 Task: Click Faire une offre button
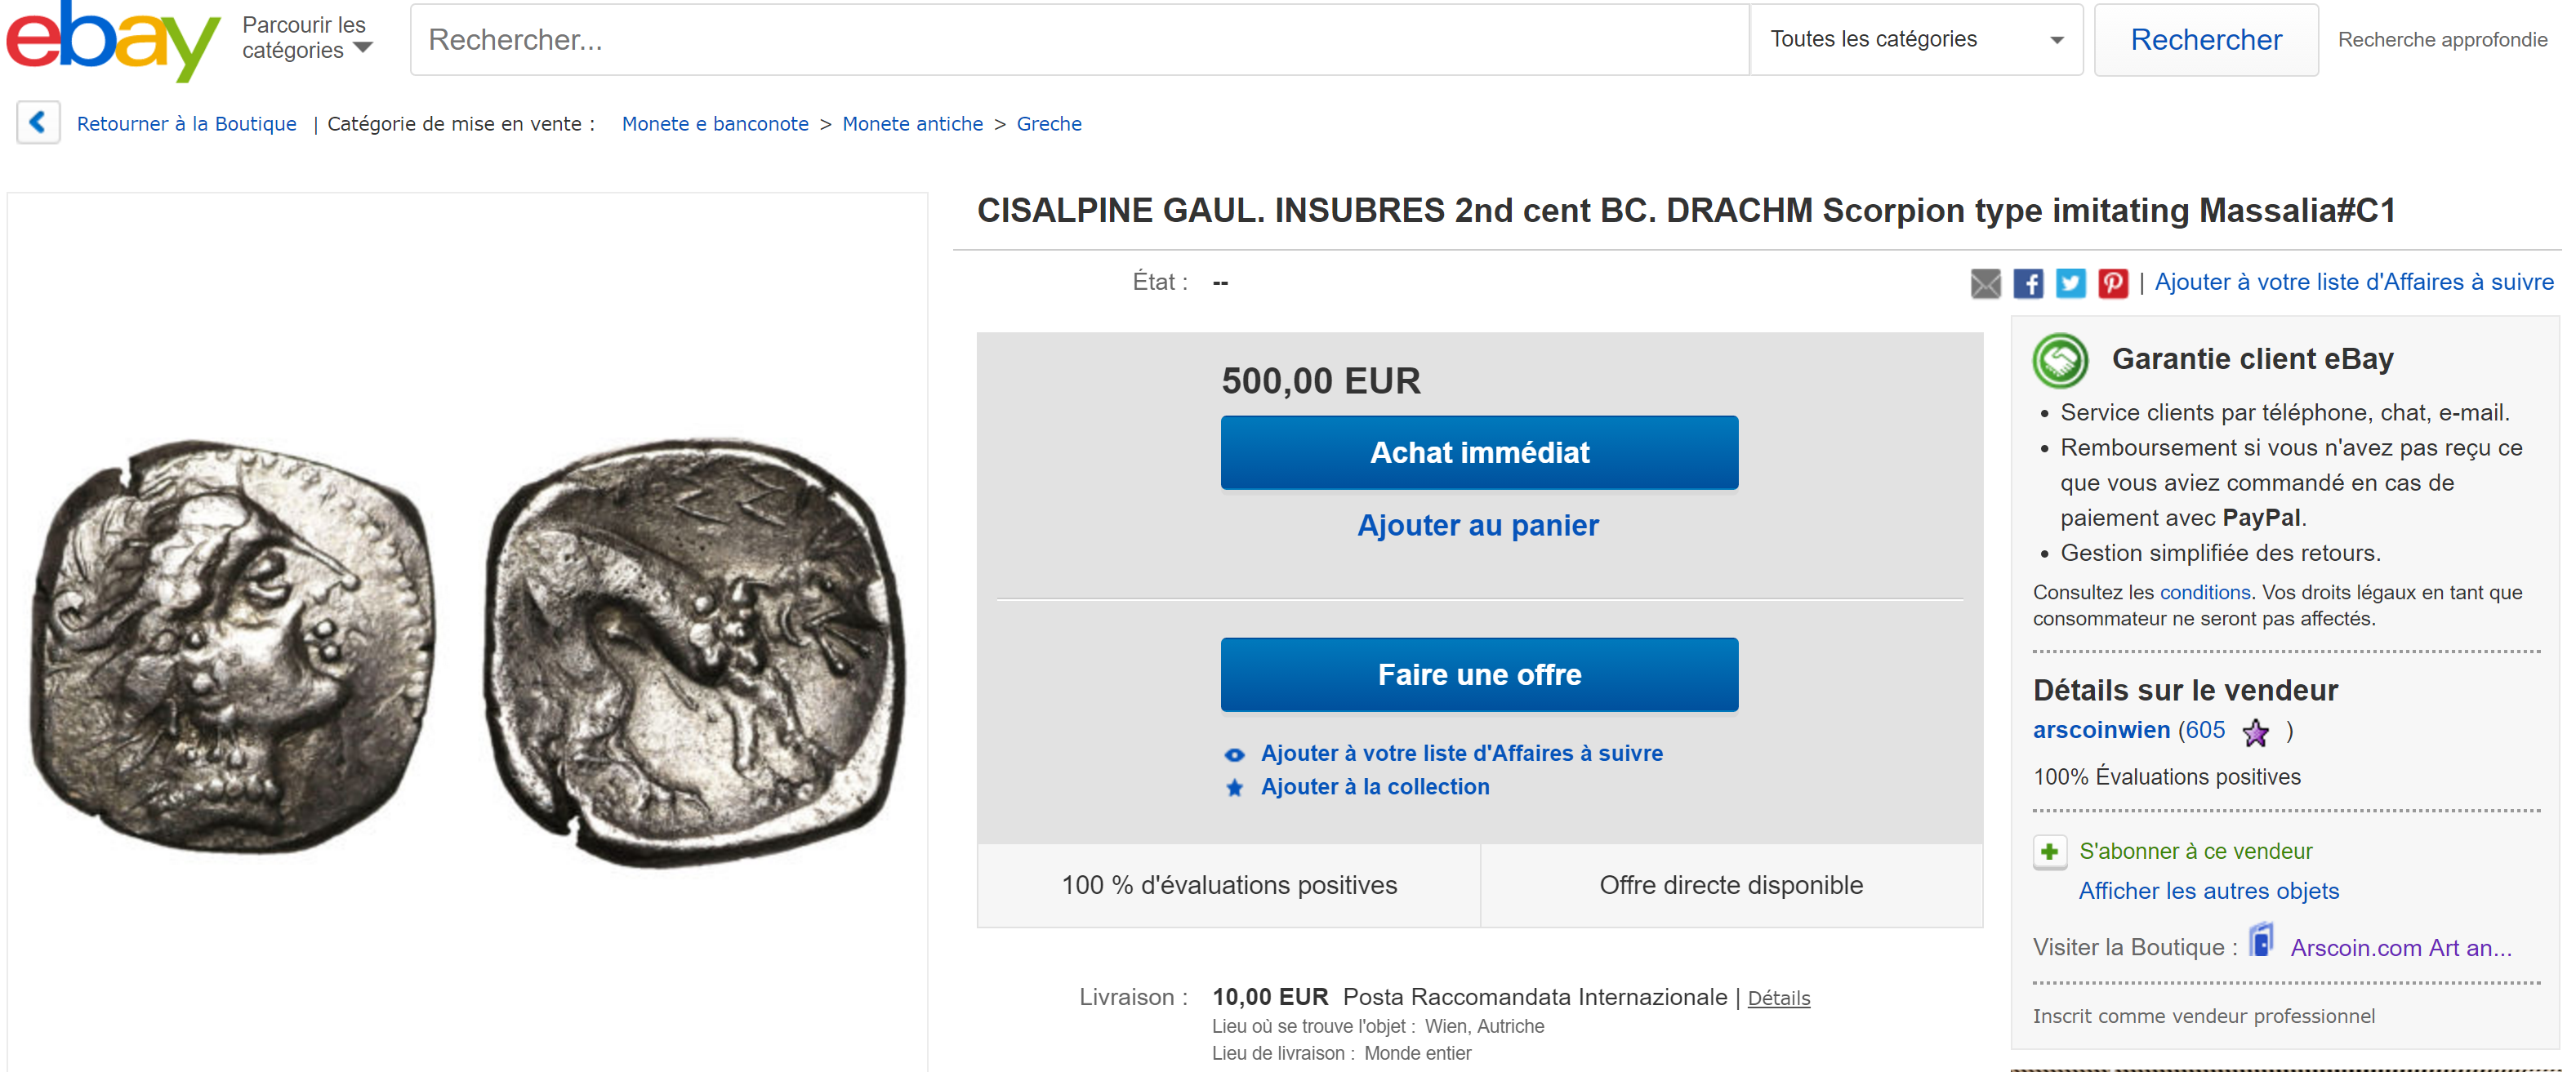tap(1479, 675)
